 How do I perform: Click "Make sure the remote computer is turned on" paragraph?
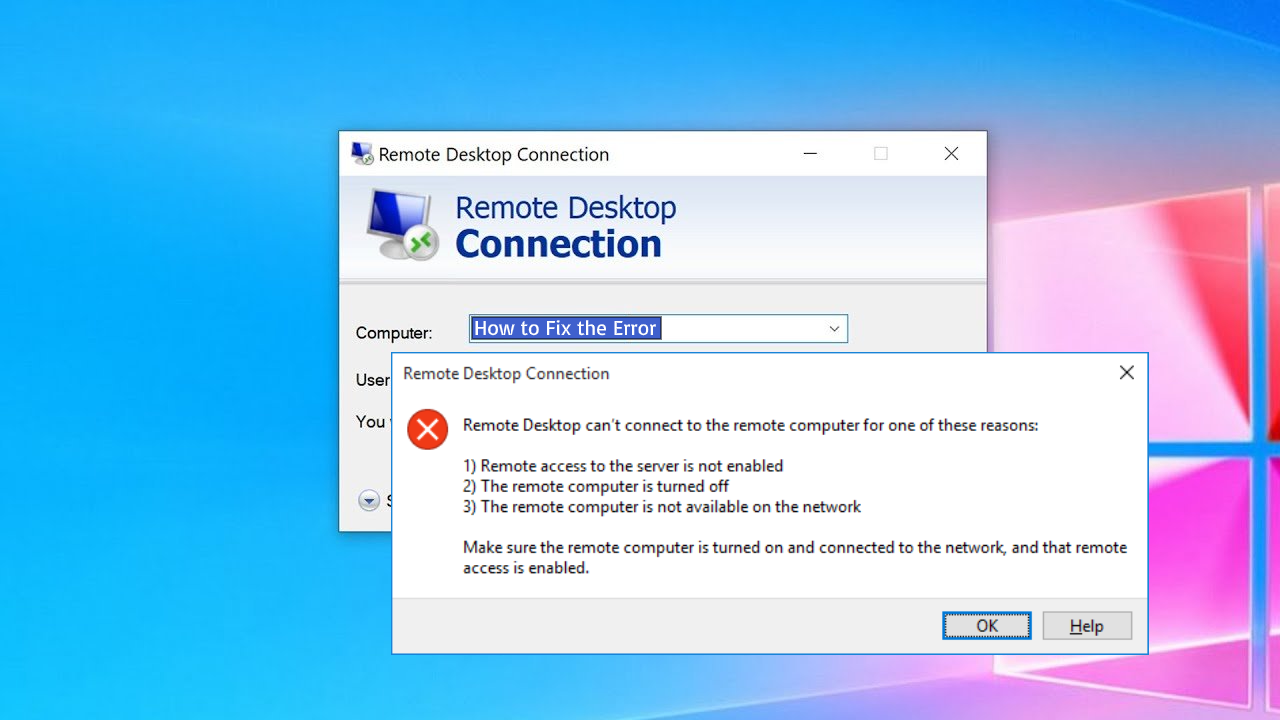(795, 558)
